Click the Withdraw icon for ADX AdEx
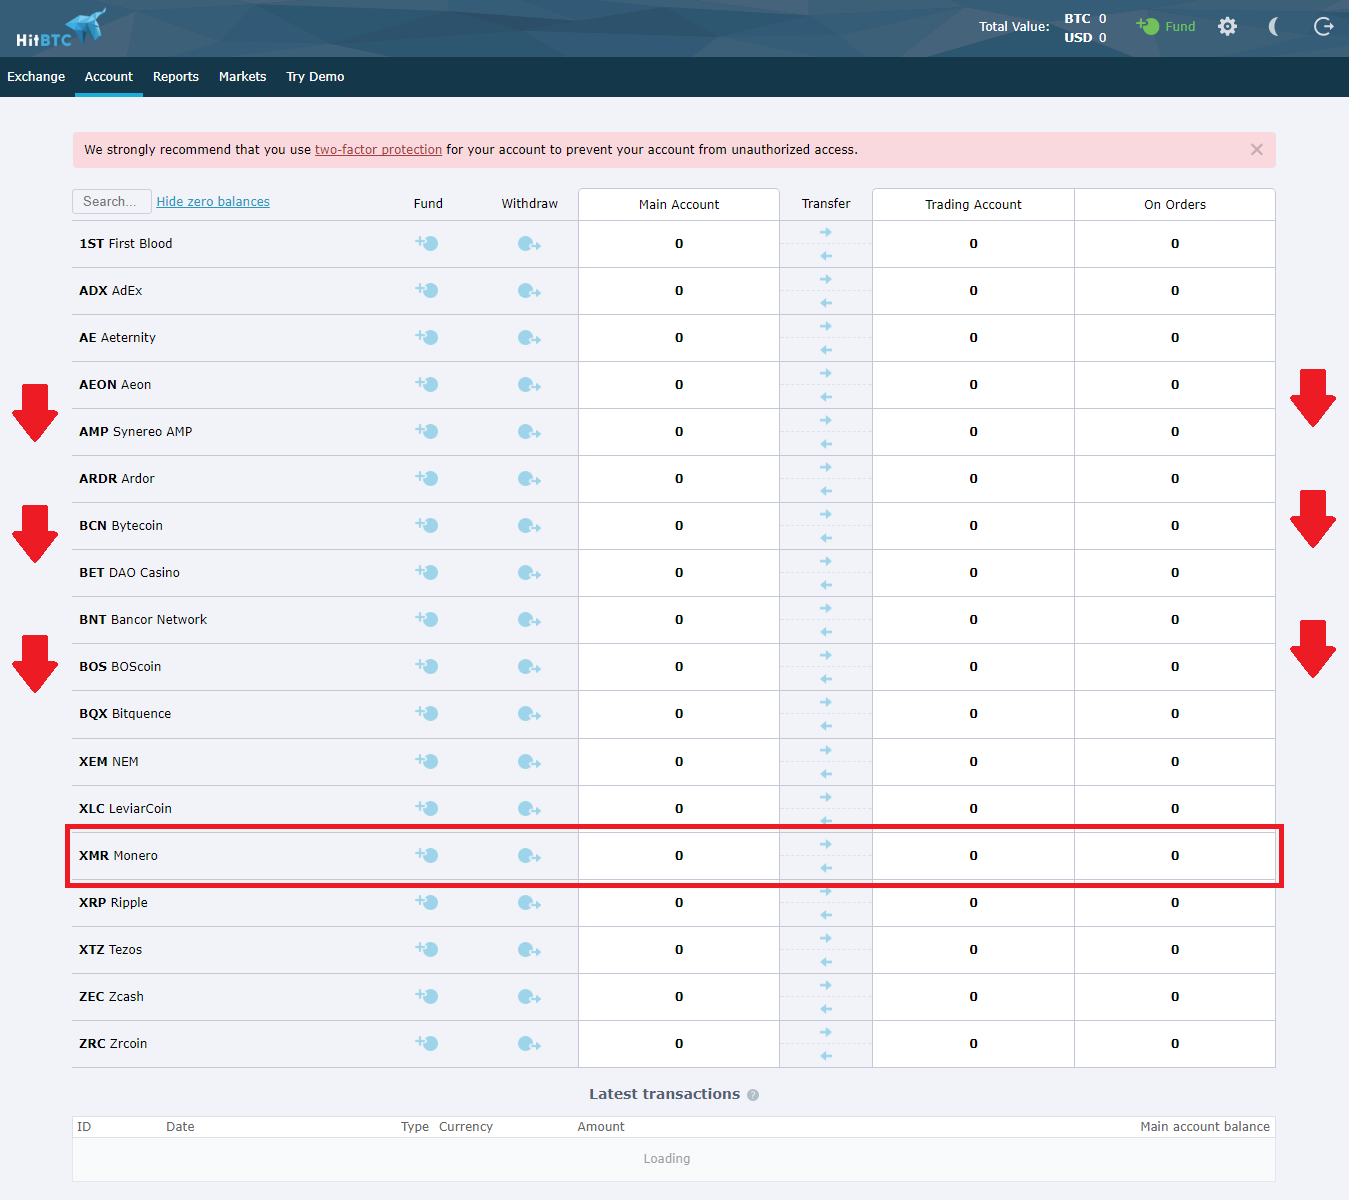The width and height of the screenshot is (1349, 1200). [529, 291]
